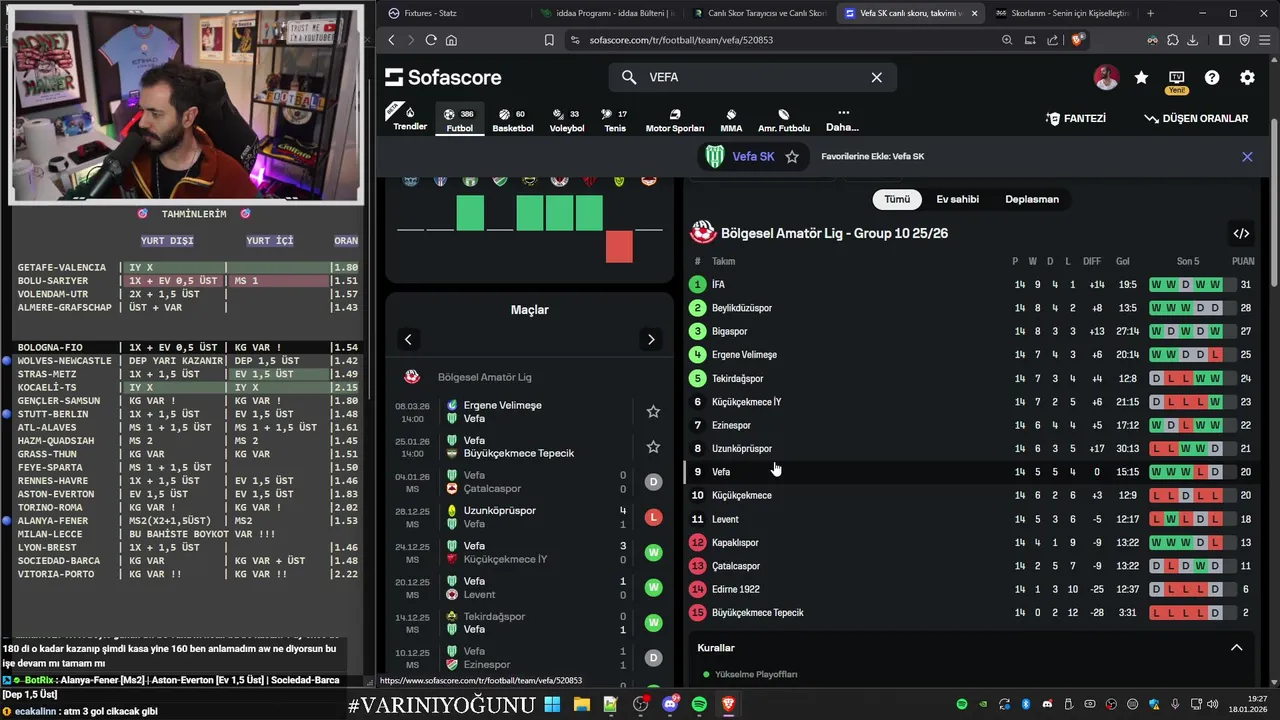Select the Ev sahibi standings filter
The image size is (1280, 720).
point(957,199)
